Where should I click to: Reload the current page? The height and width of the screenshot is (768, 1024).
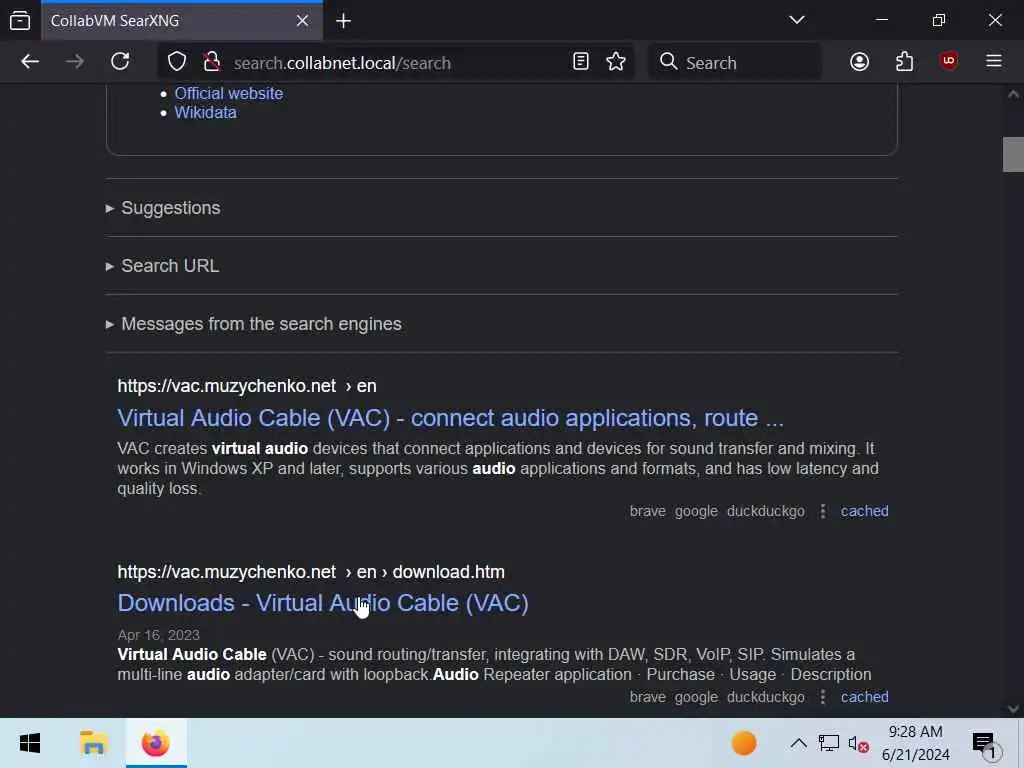coord(120,62)
